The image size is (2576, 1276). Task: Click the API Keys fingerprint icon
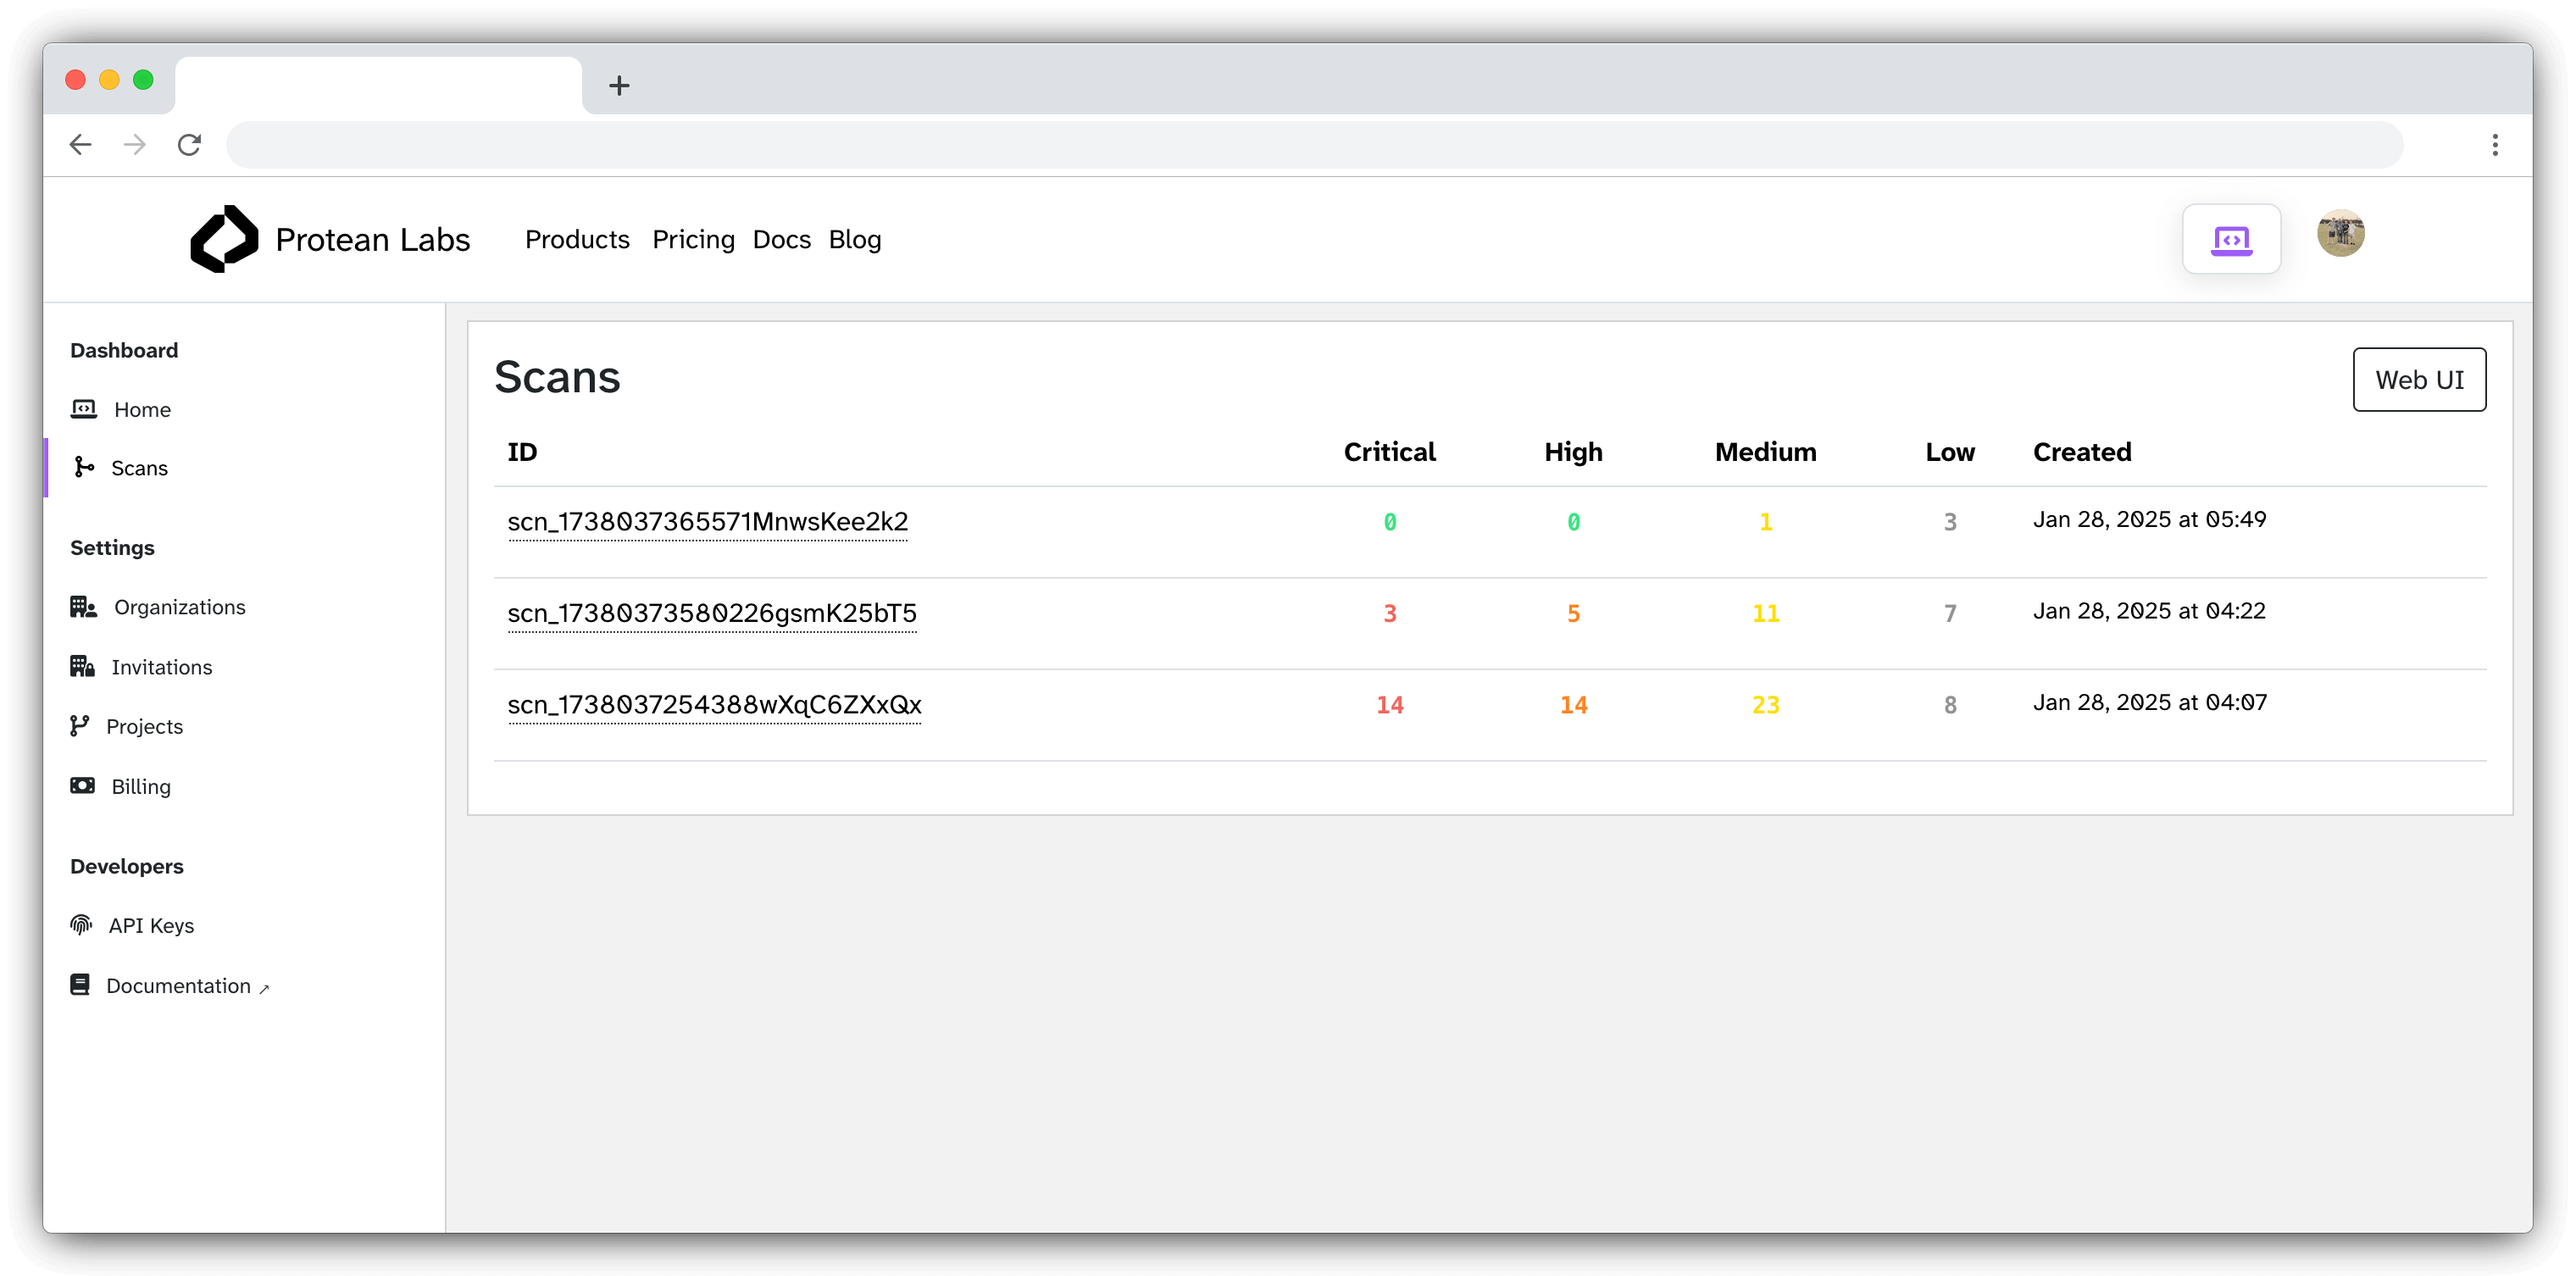pos(81,925)
